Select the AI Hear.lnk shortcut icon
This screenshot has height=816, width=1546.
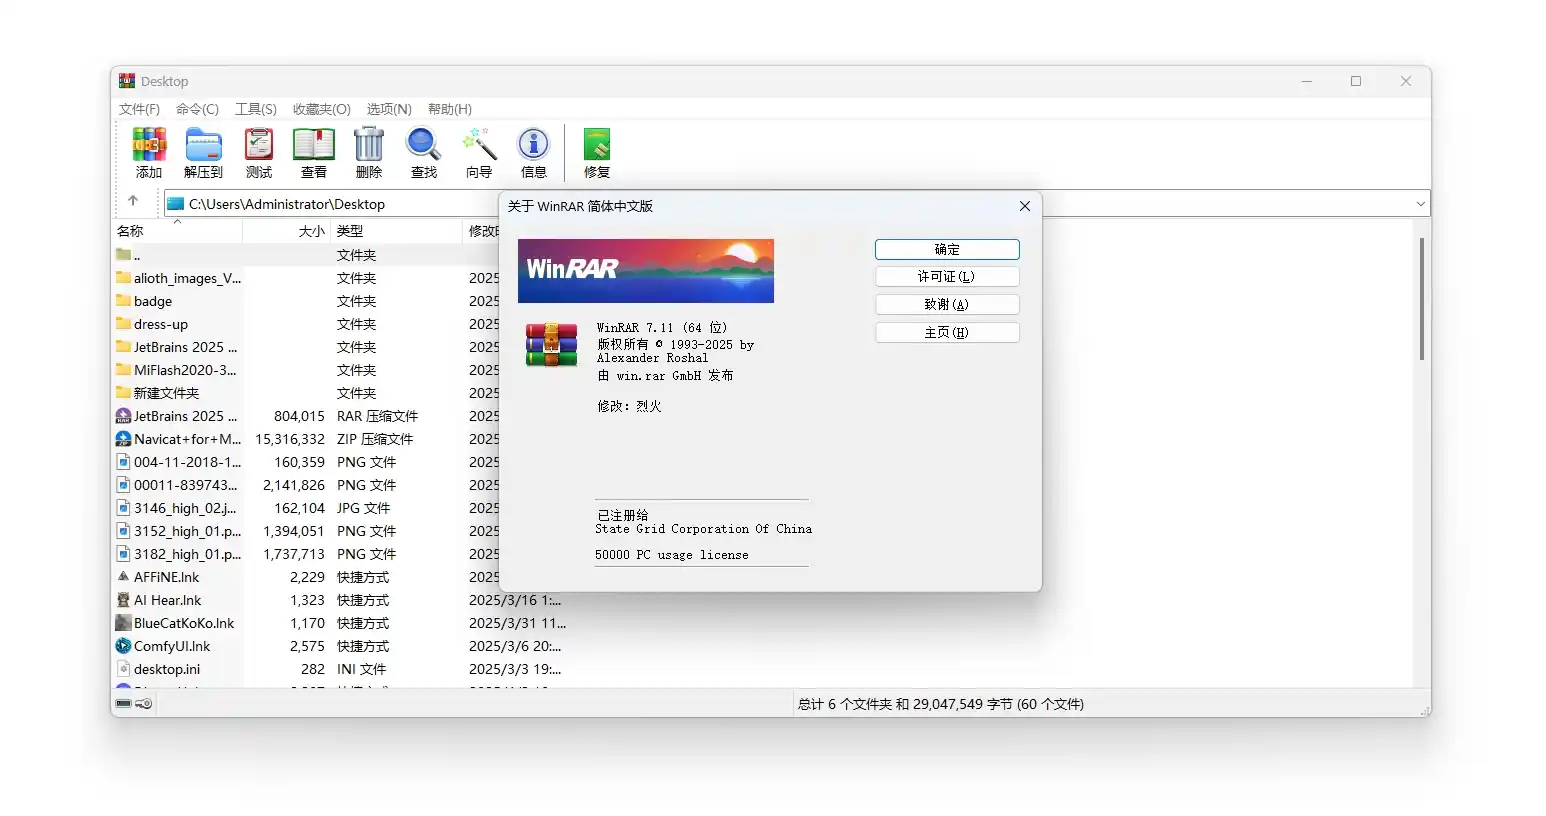124,600
